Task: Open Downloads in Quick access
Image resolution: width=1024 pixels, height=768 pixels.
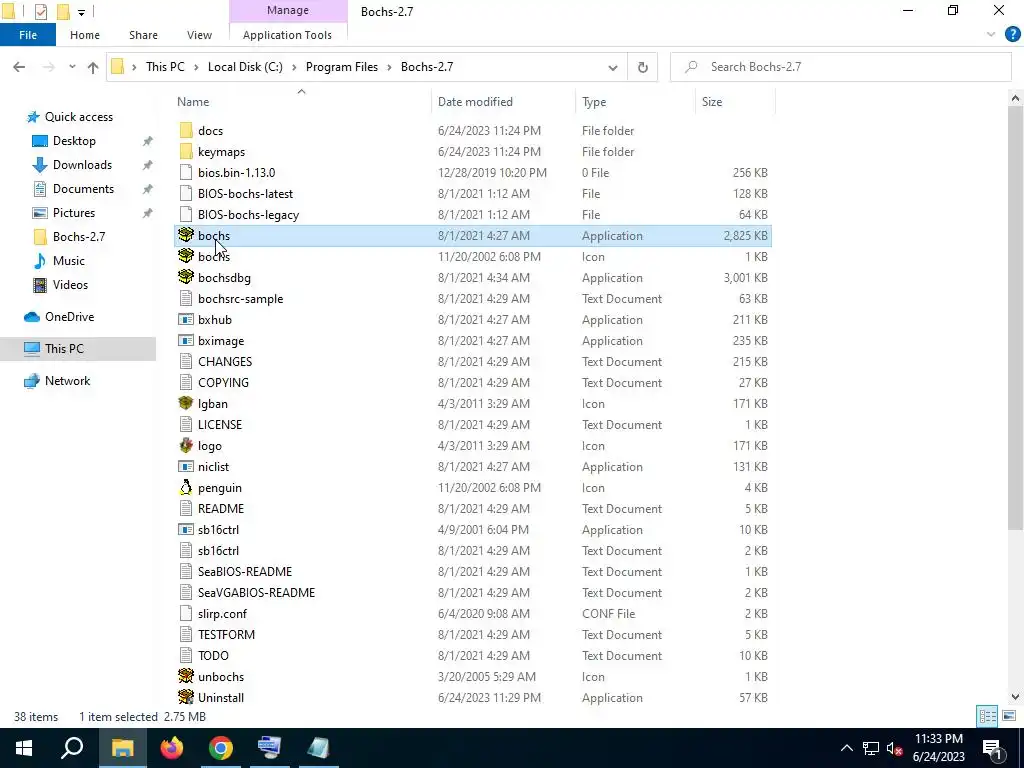Action: coord(82,165)
